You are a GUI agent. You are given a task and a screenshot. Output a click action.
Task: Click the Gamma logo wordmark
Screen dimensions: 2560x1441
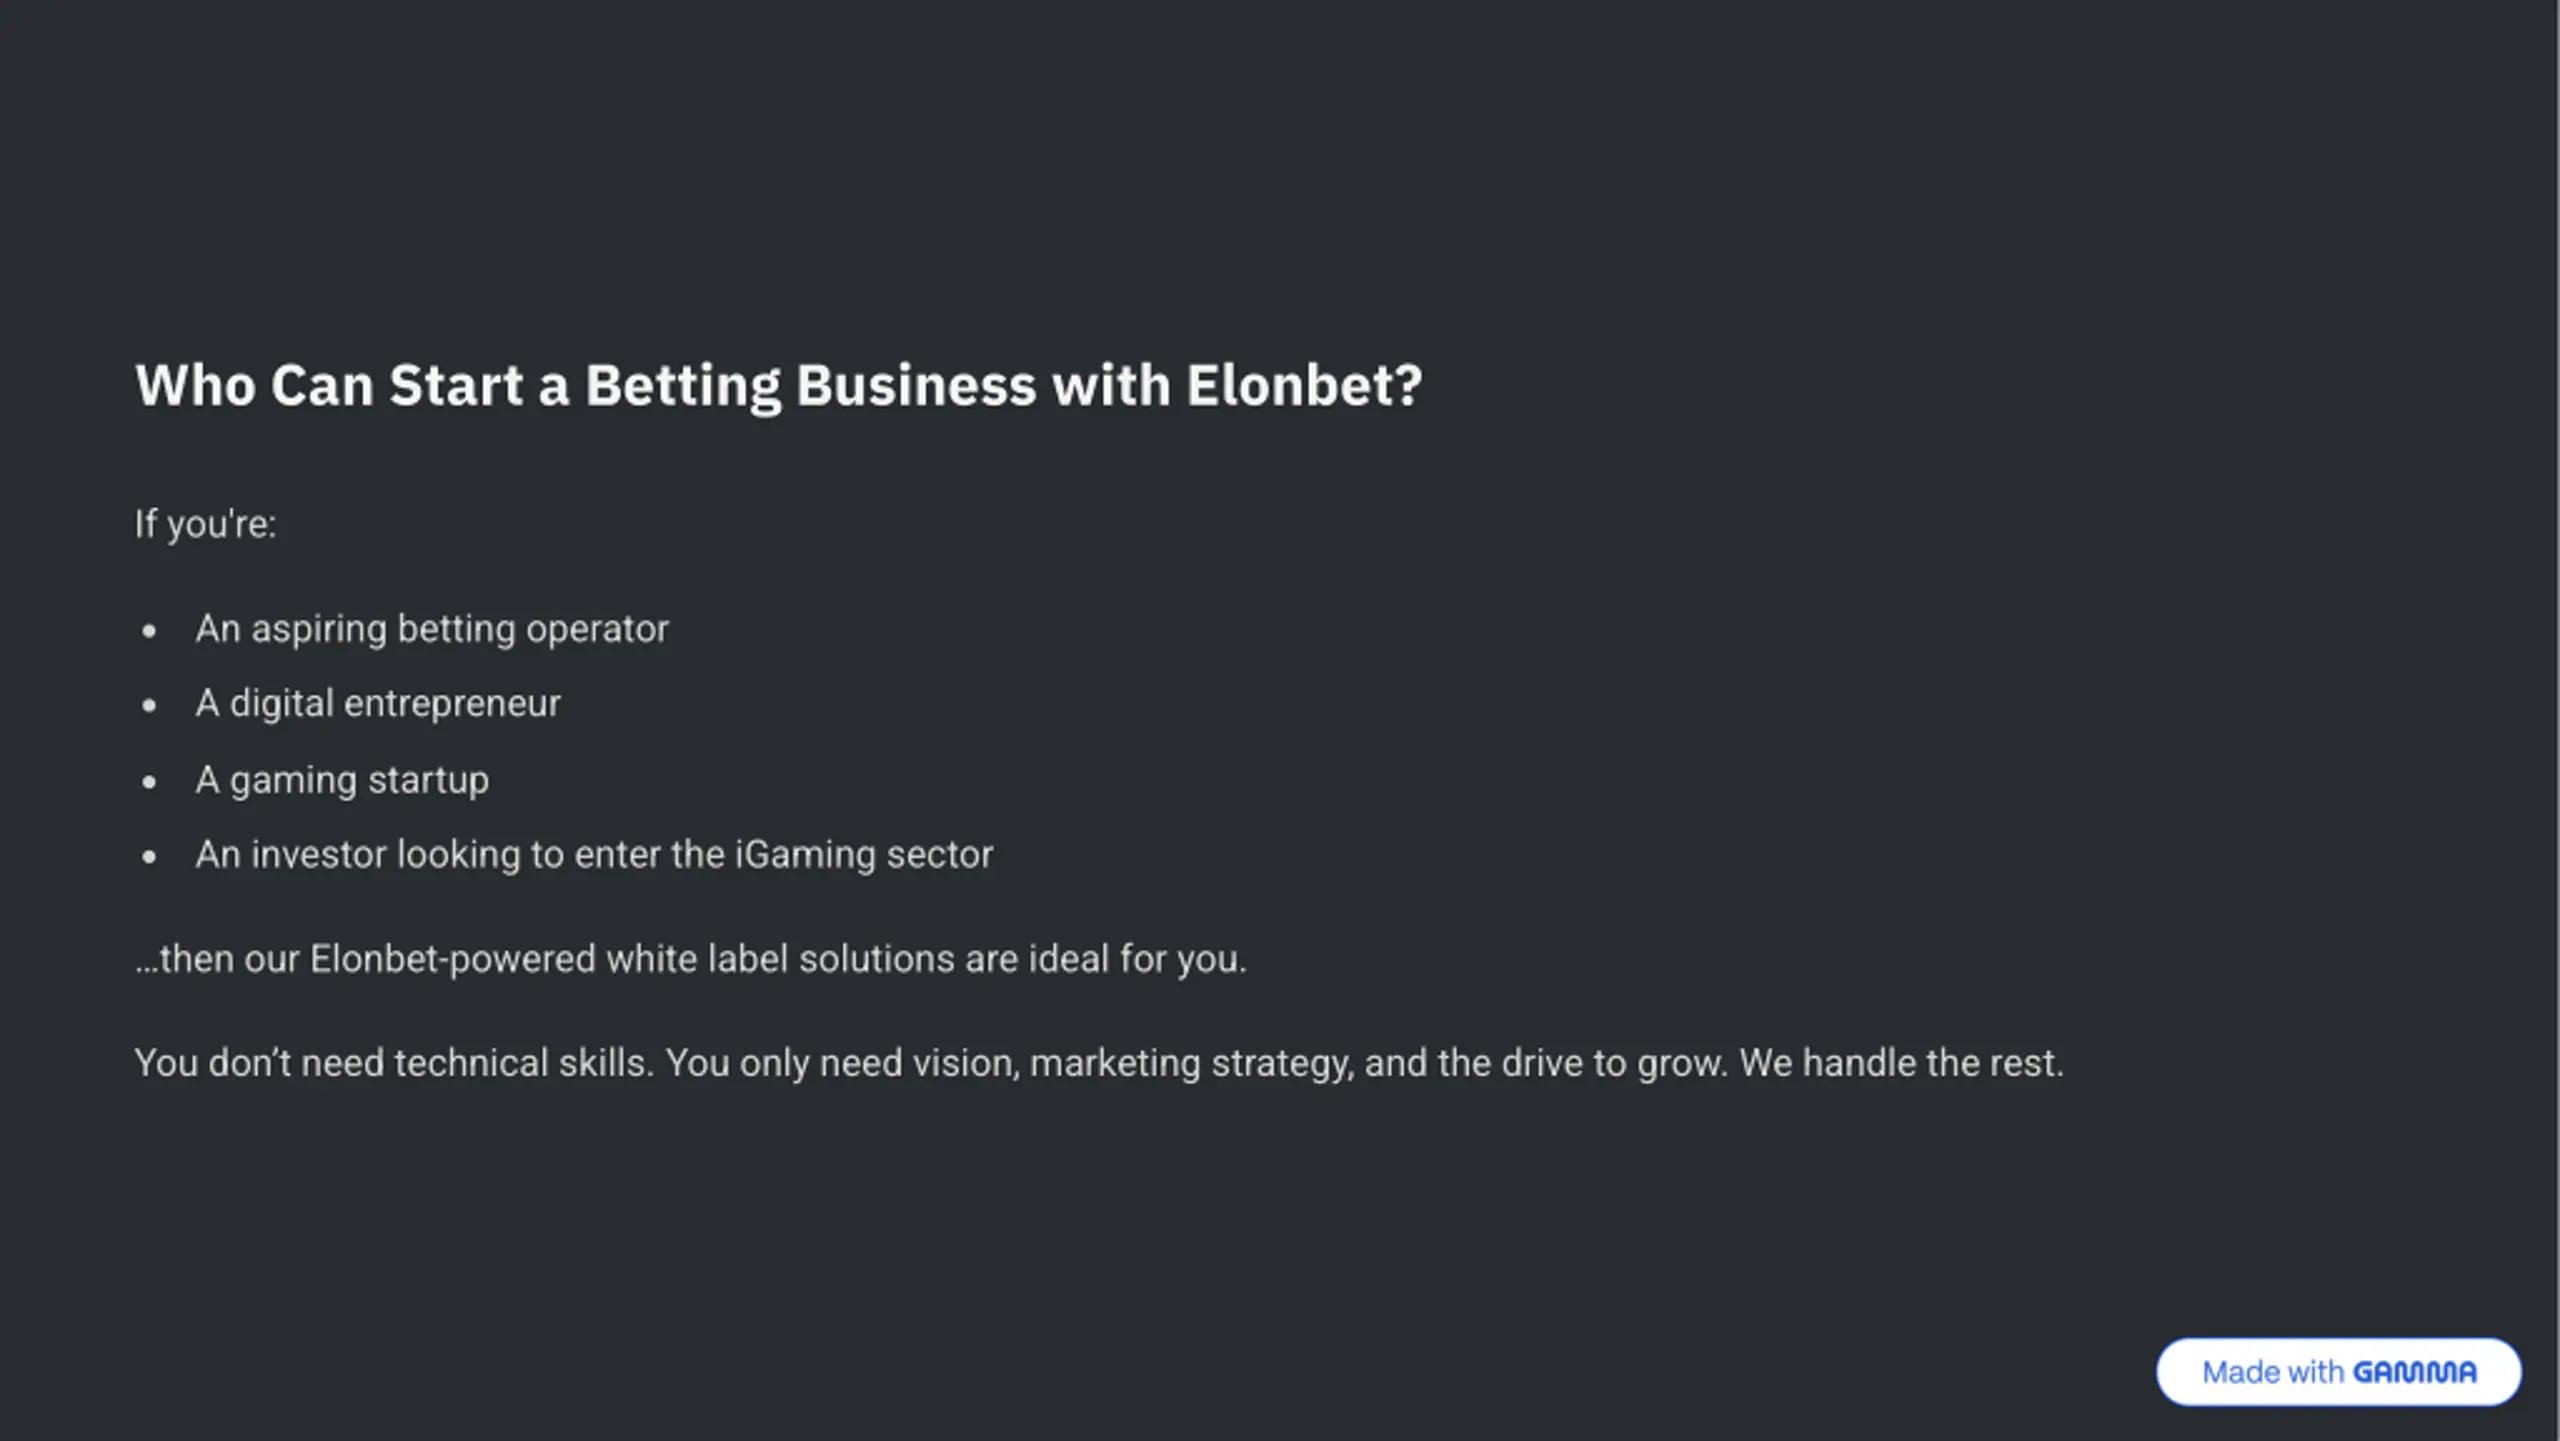(x=2415, y=1372)
